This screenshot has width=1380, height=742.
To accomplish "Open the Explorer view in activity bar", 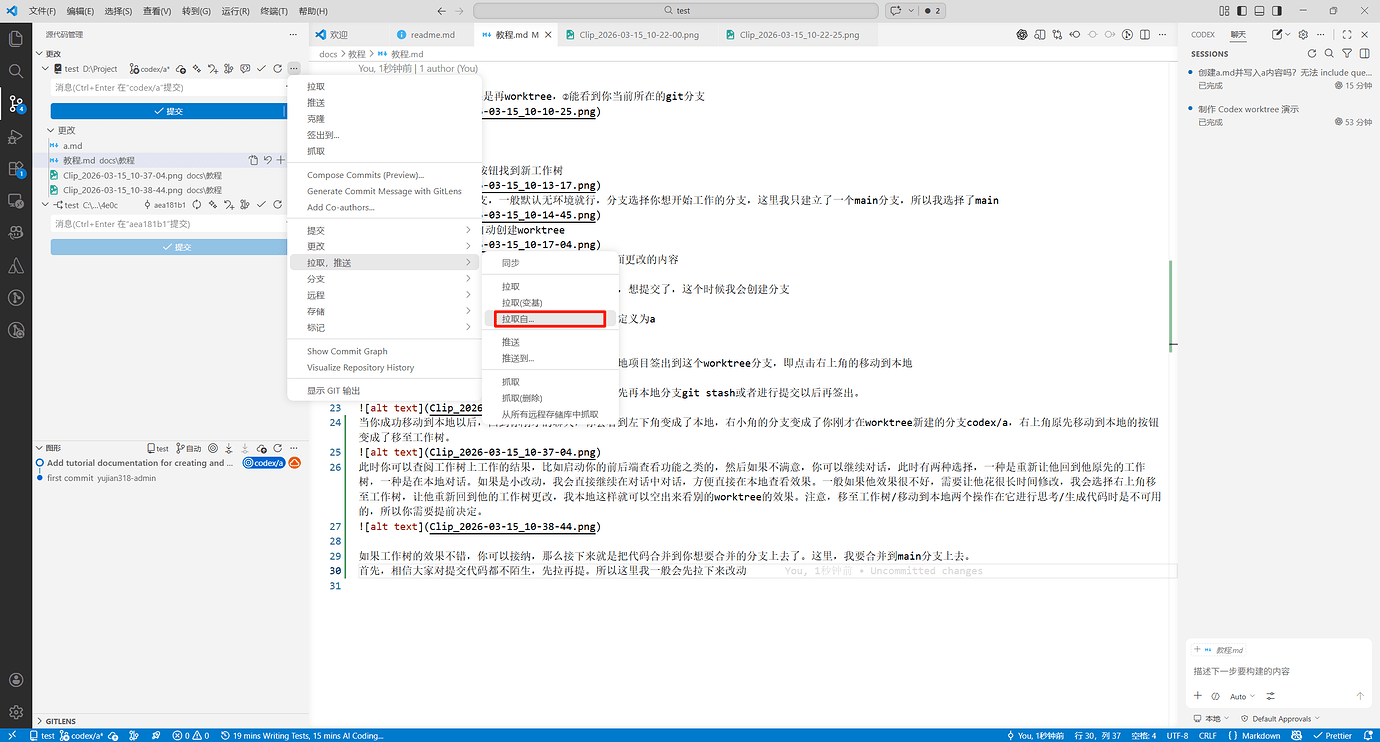I will (16, 39).
